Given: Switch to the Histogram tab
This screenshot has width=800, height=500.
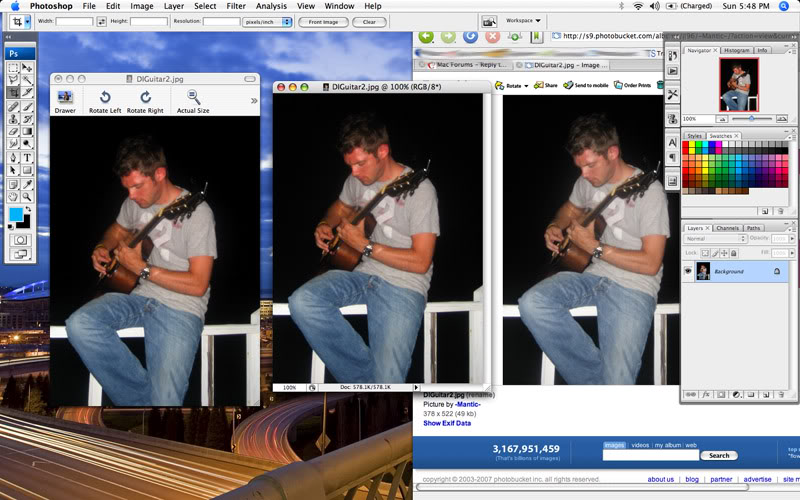Looking at the screenshot, I should coord(736,51).
